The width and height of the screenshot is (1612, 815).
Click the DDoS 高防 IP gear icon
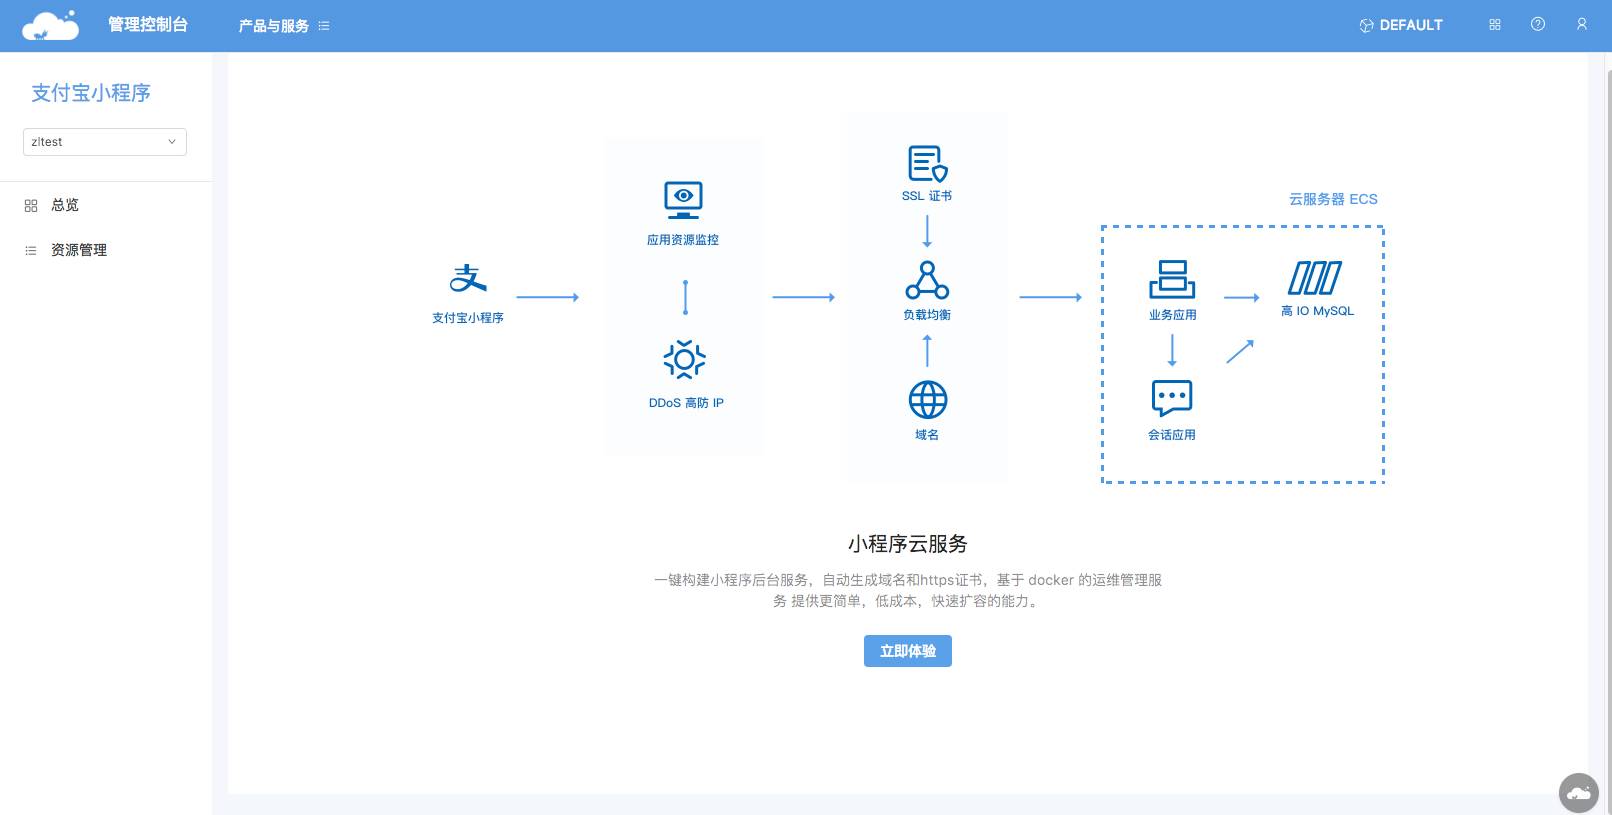click(x=685, y=359)
